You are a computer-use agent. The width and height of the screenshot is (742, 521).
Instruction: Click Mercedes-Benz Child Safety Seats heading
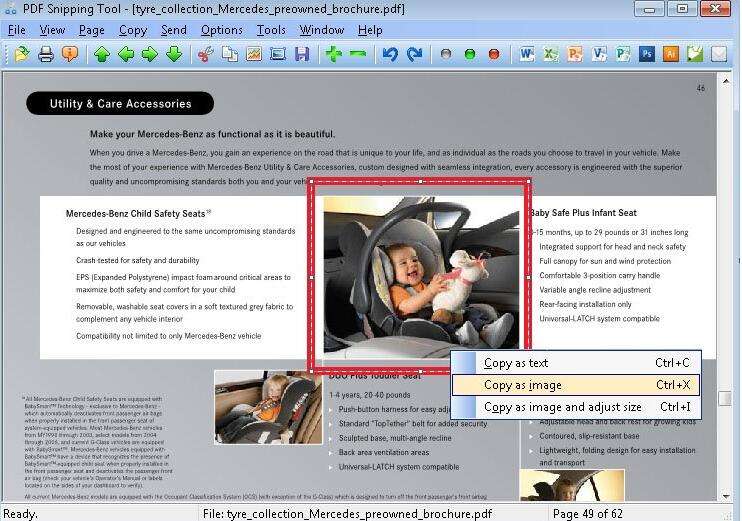pyautogui.click(x=138, y=213)
